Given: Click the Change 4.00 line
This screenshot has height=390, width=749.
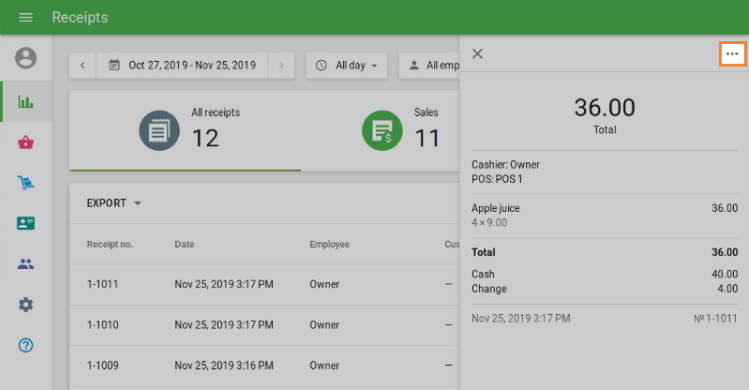Looking at the screenshot, I should tap(605, 289).
